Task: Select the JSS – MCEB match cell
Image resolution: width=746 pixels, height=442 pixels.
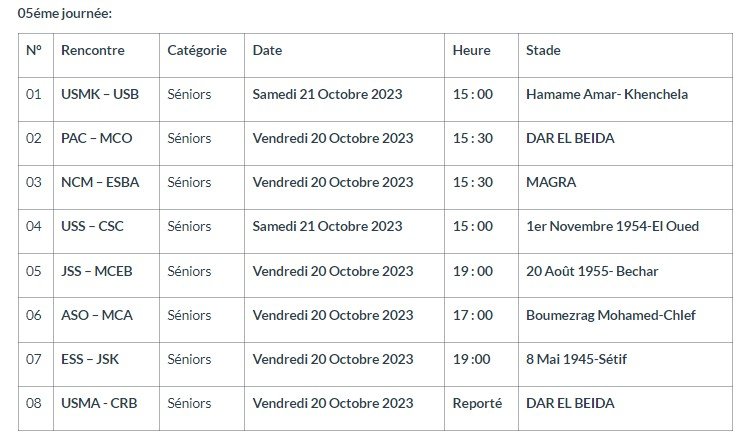Action: tap(100, 271)
